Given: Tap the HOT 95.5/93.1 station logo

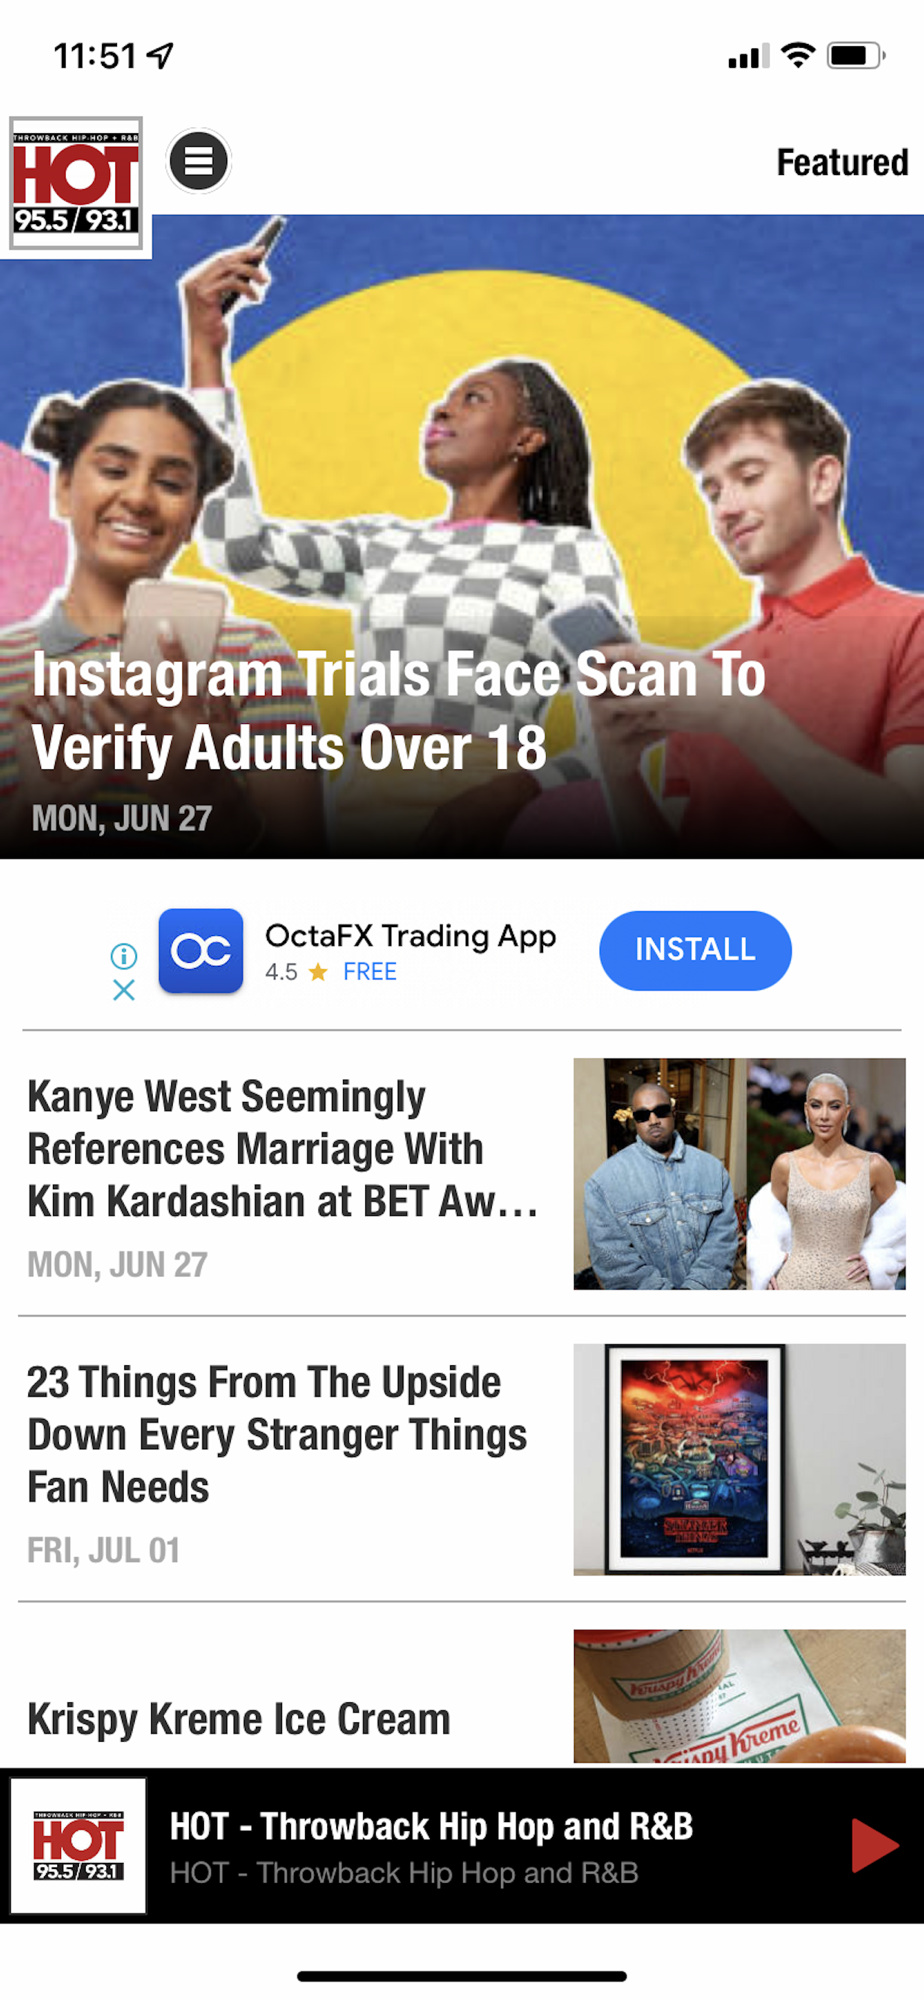Looking at the screenshot, I should (x=76, y=186).
